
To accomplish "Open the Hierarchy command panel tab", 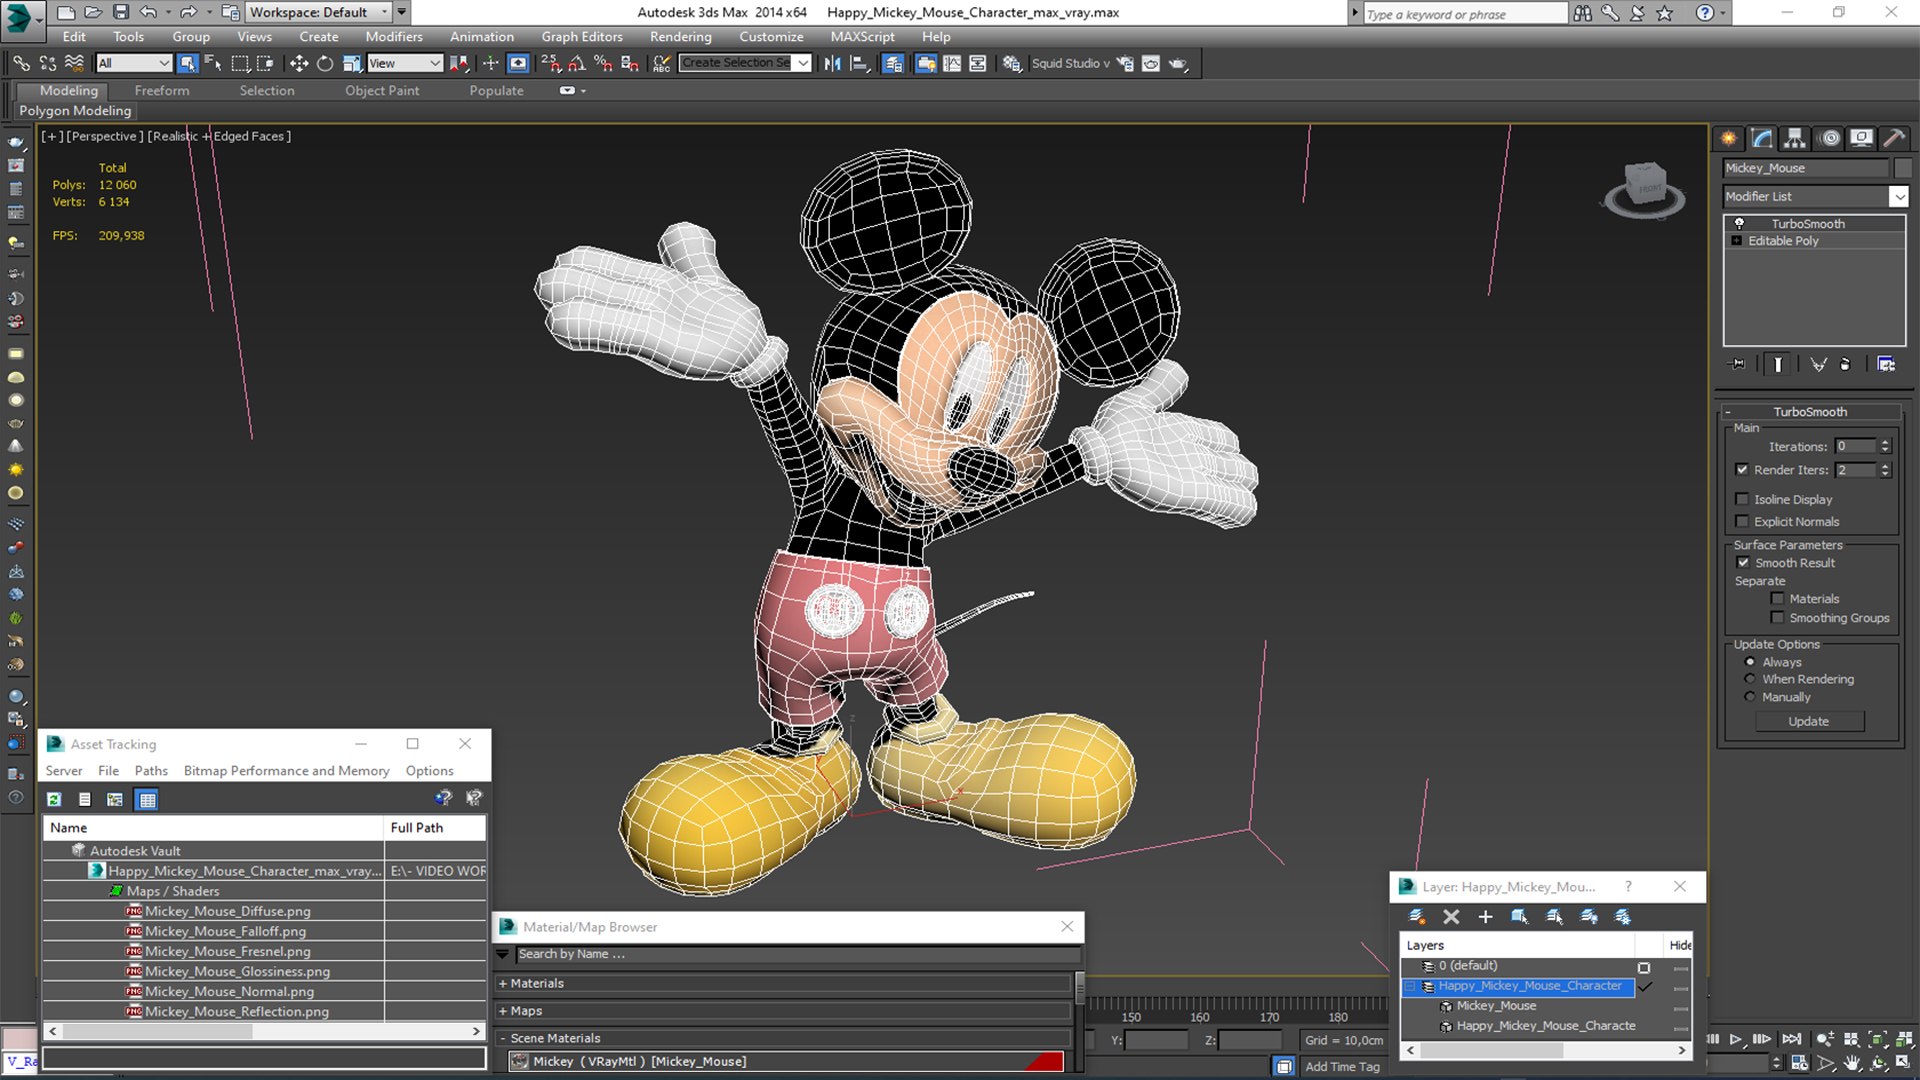I will [x=1795, y=138].
